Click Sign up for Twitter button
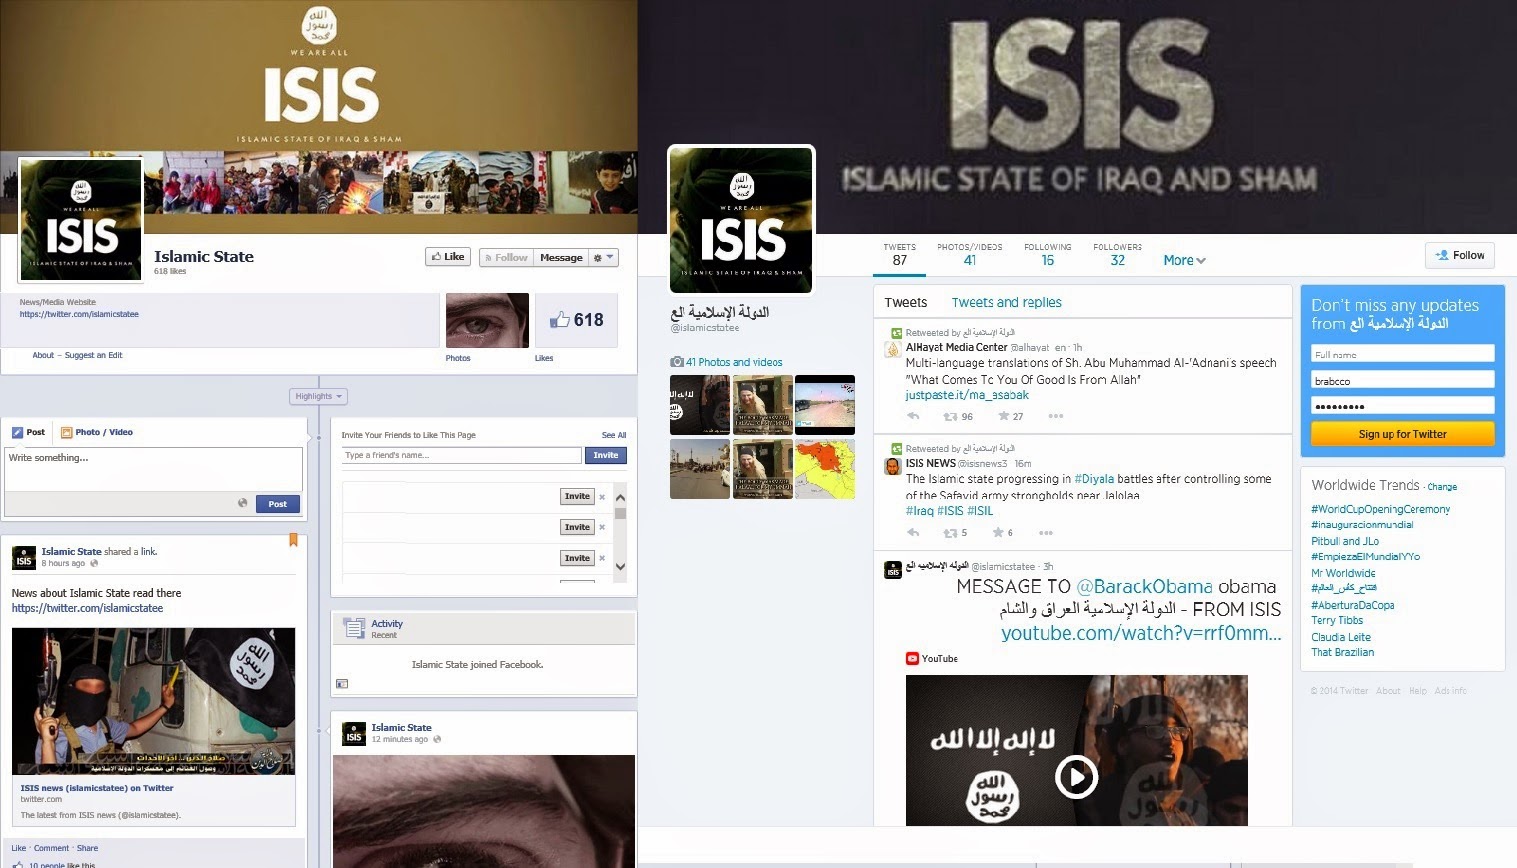Viewport: 1517px width, 868px height. pos(1403,434)
